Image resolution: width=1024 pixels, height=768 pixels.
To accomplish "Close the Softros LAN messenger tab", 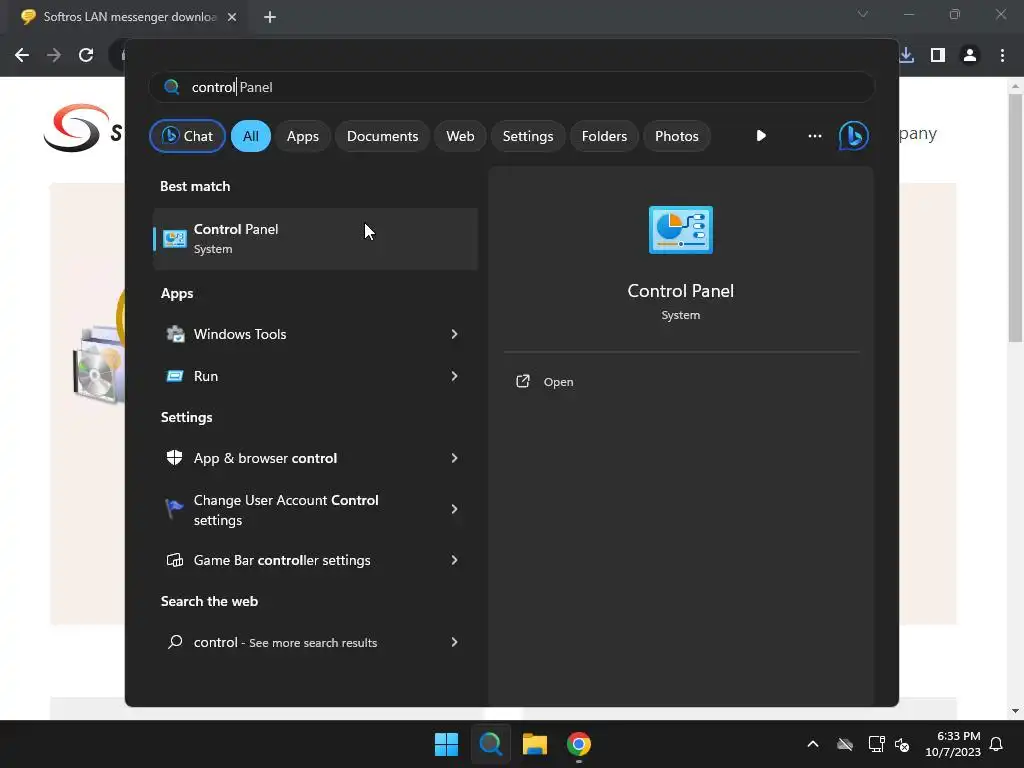I will 232,17.
